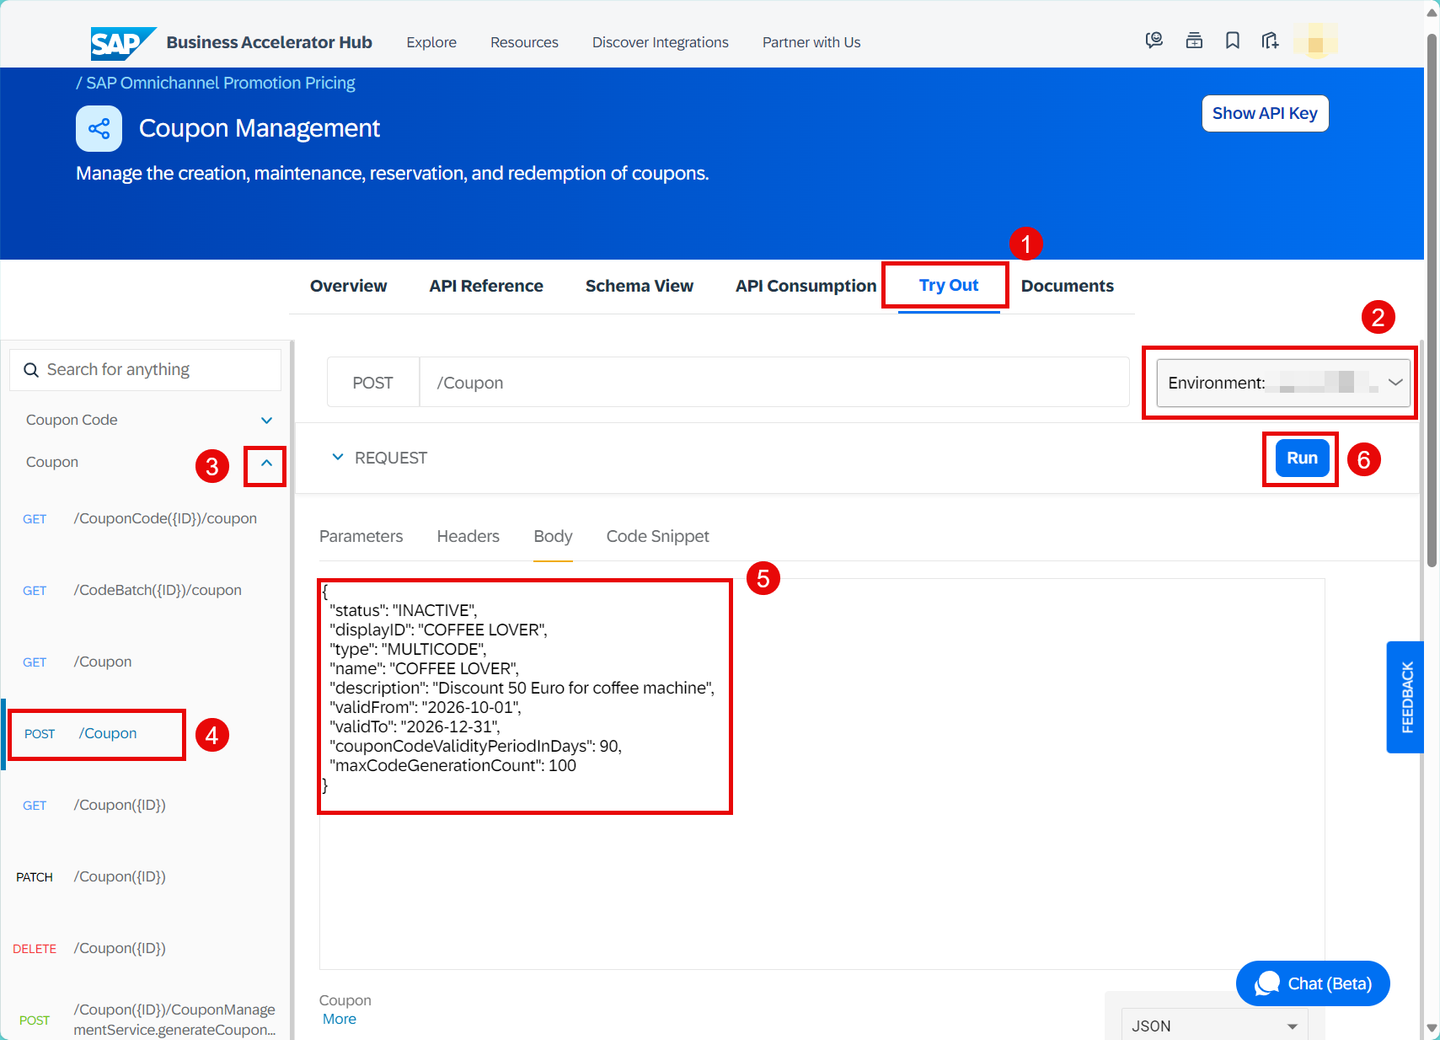Open the Explore menu
Viewport: 1440px width, 1040px height.
point(431,42)
